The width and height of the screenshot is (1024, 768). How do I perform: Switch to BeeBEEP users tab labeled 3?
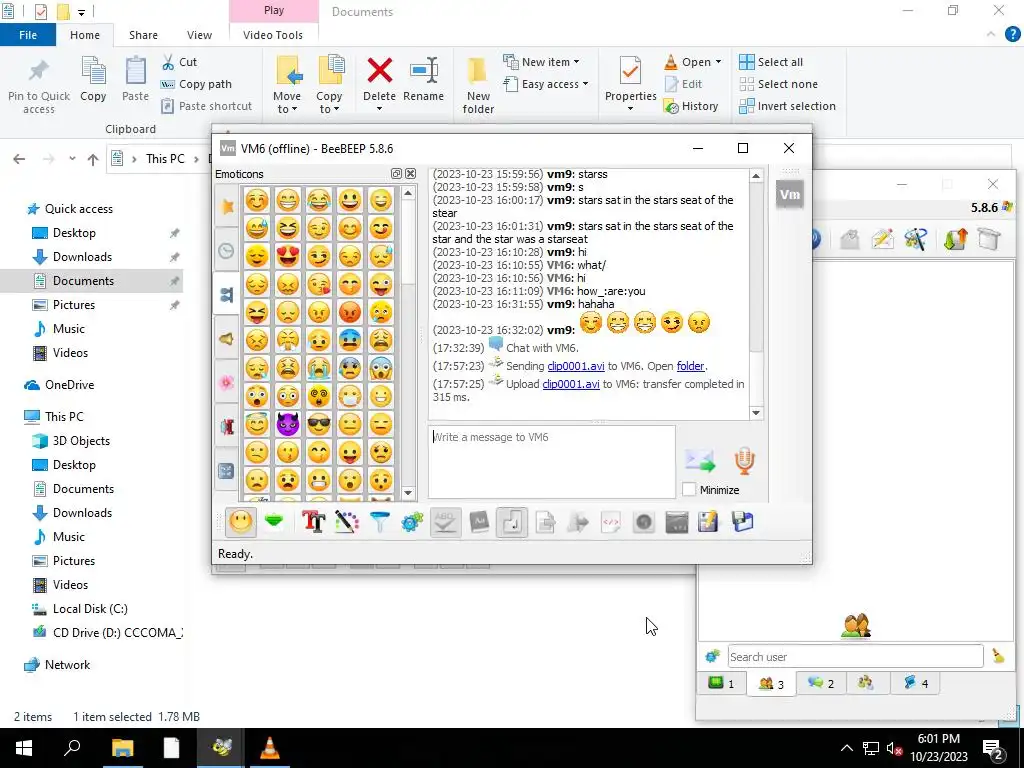click(x=771, y=684)
